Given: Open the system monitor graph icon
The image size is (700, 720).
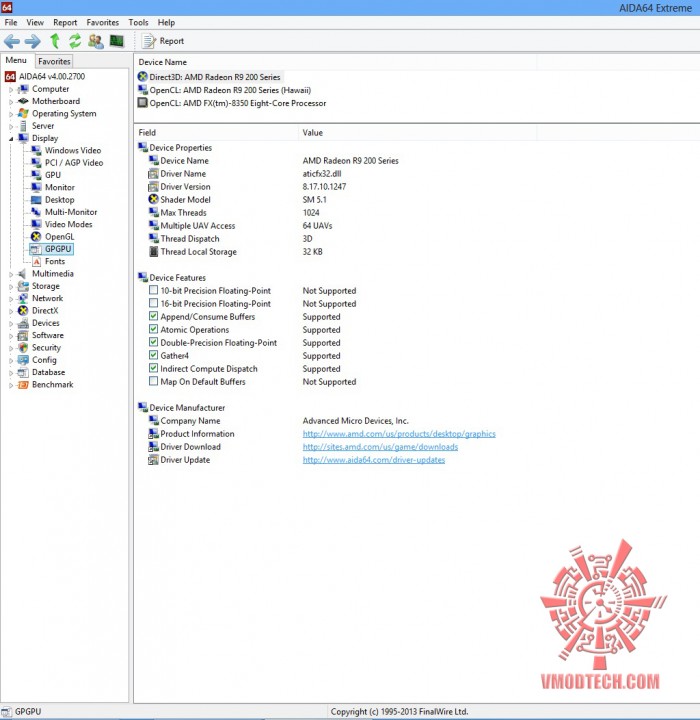Looking at the screenshot, I should (x=117, y=41).
